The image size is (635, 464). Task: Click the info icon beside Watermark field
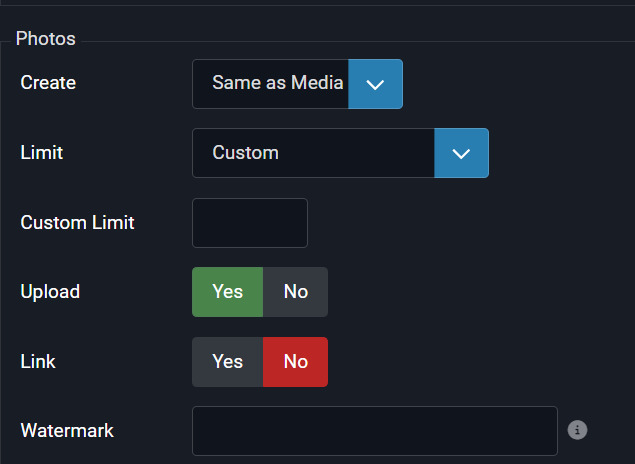(577, 430)
